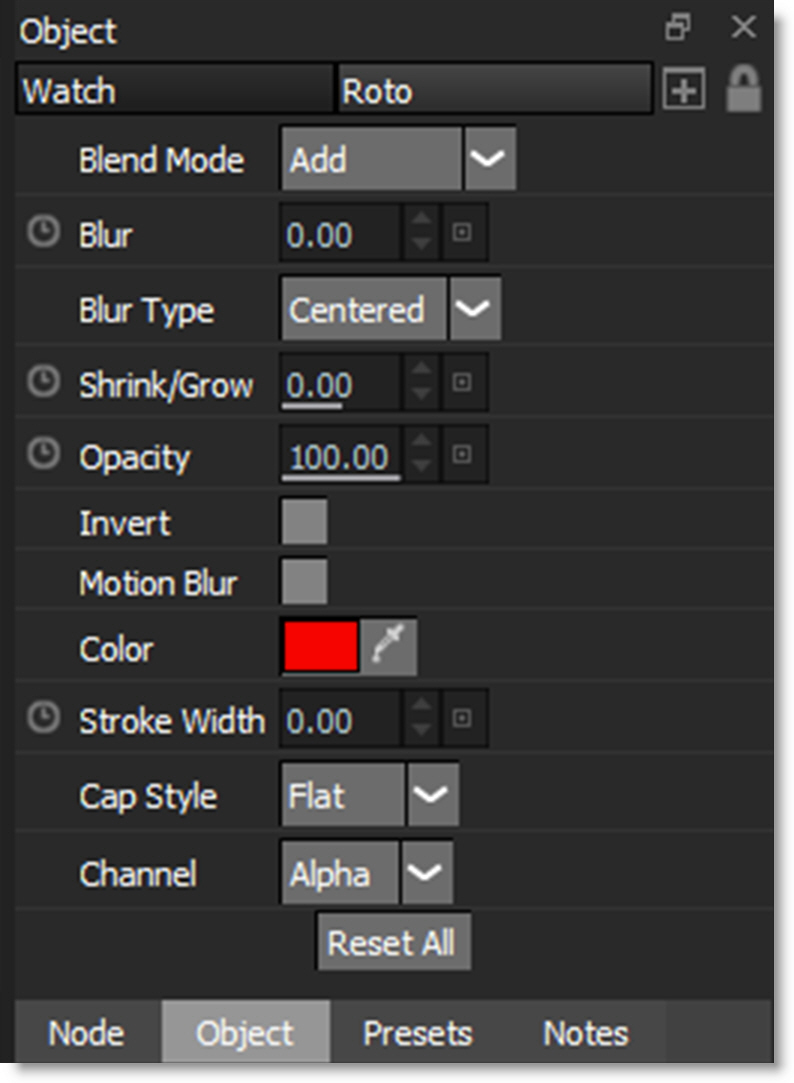Click the plus icon beside Roto

684,92
